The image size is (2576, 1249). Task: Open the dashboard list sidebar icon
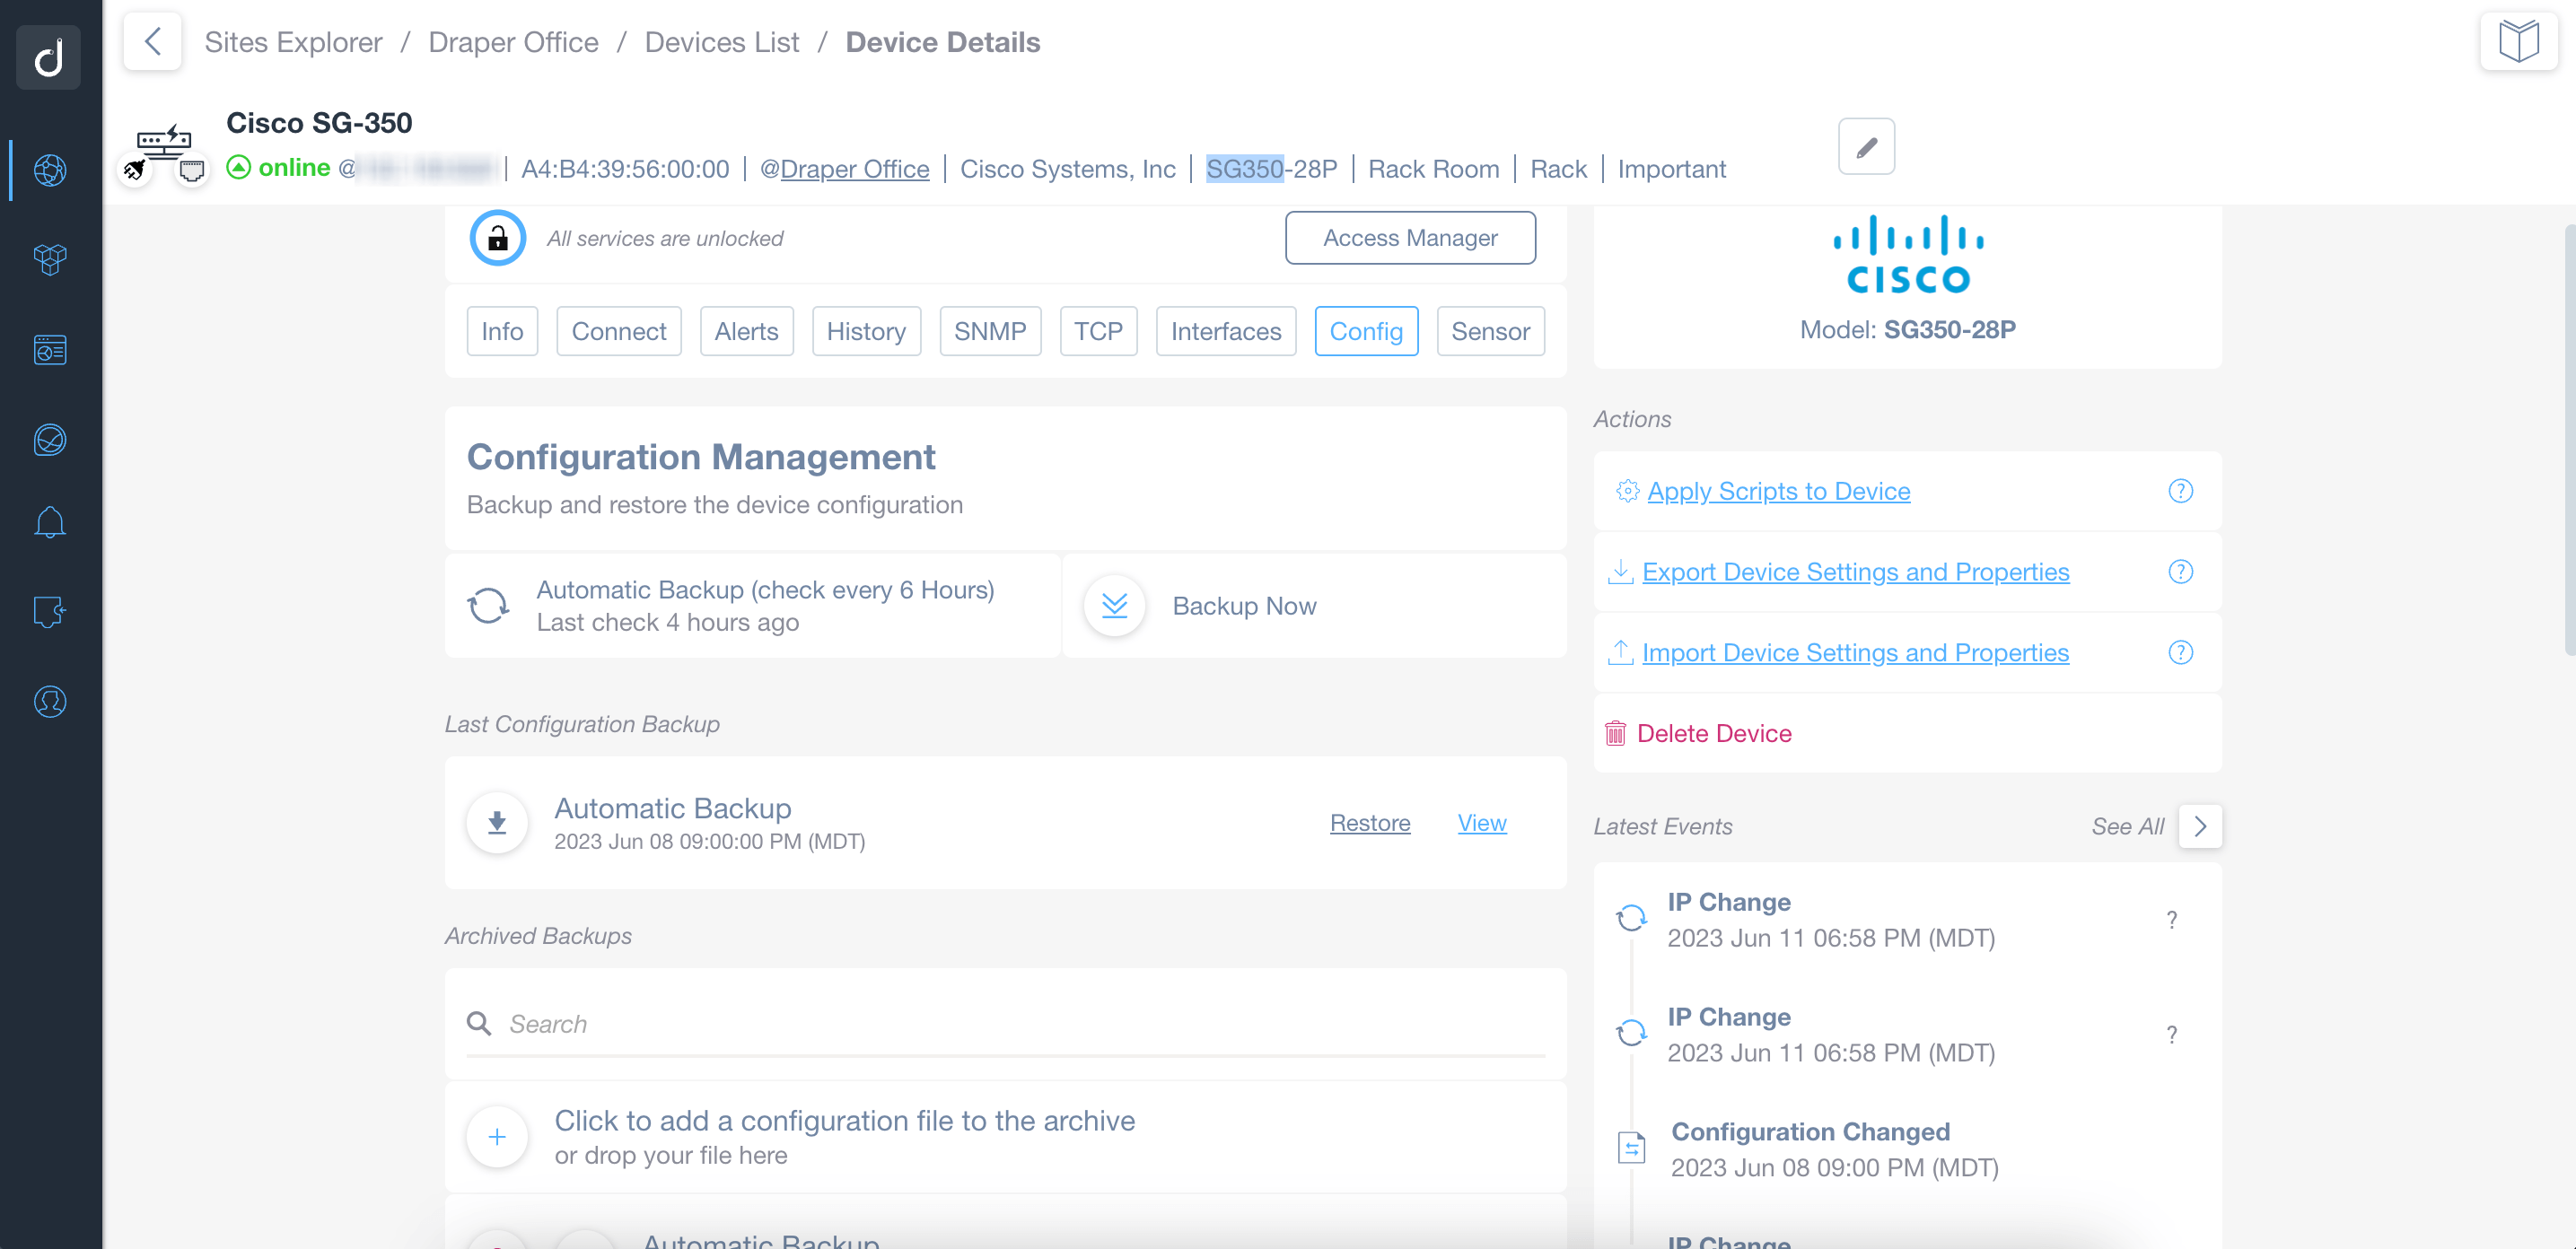coord(50,350)
